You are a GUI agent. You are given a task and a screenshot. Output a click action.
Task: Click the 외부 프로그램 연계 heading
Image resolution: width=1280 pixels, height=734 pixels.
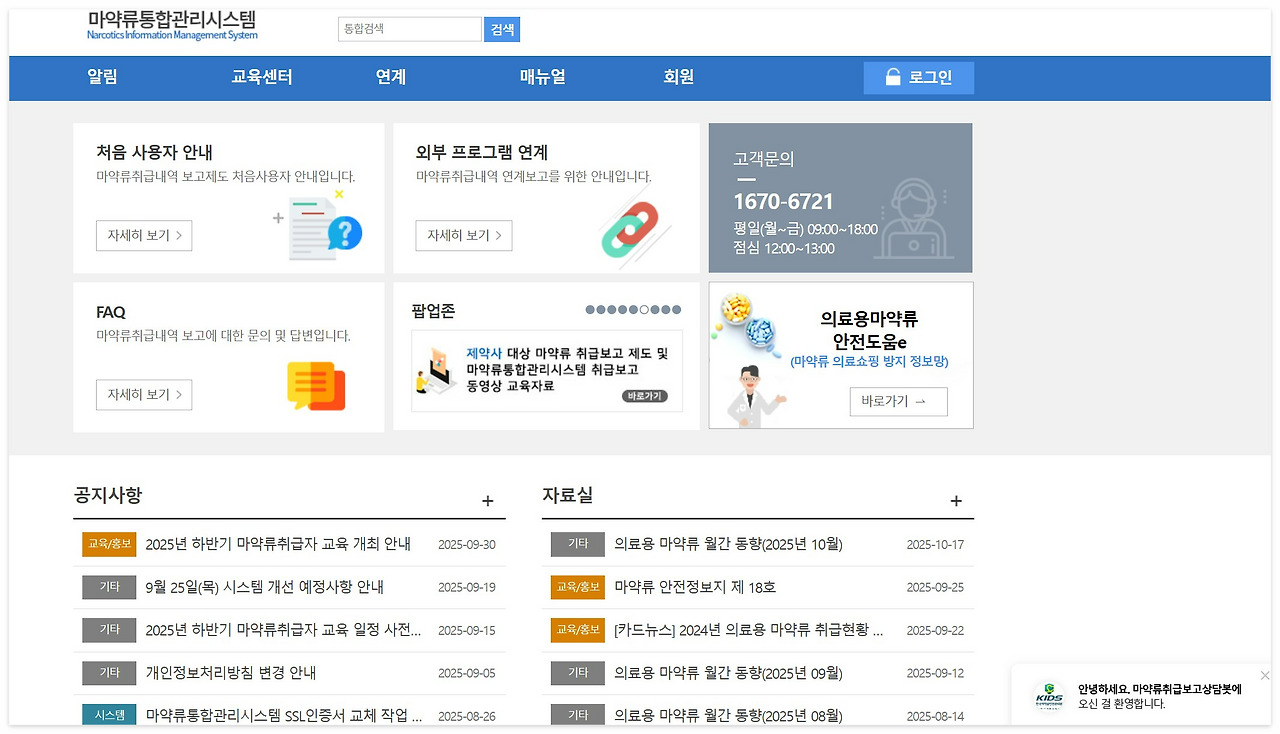coord(482,153)
